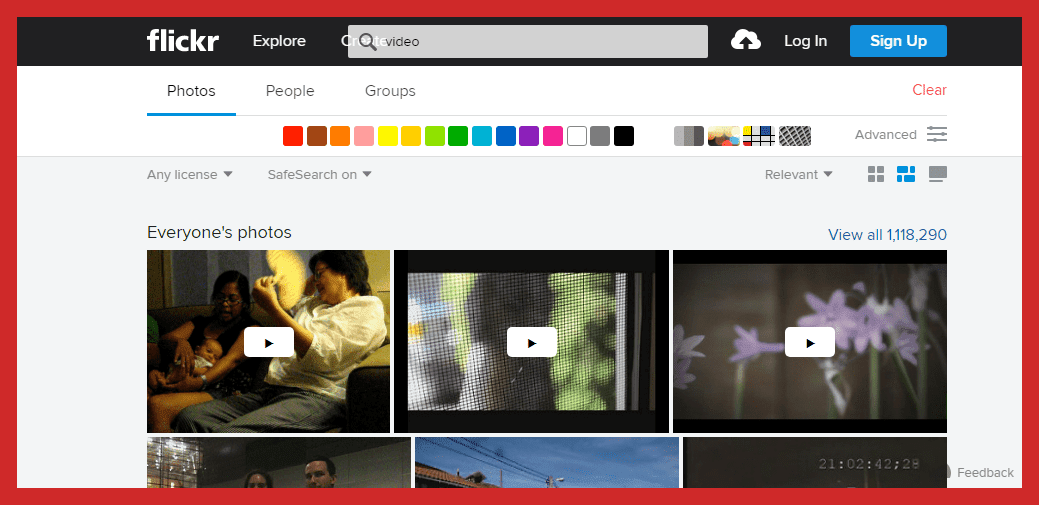
Task: Pick the cyan color swatch
Action: (x=482, y=136)
